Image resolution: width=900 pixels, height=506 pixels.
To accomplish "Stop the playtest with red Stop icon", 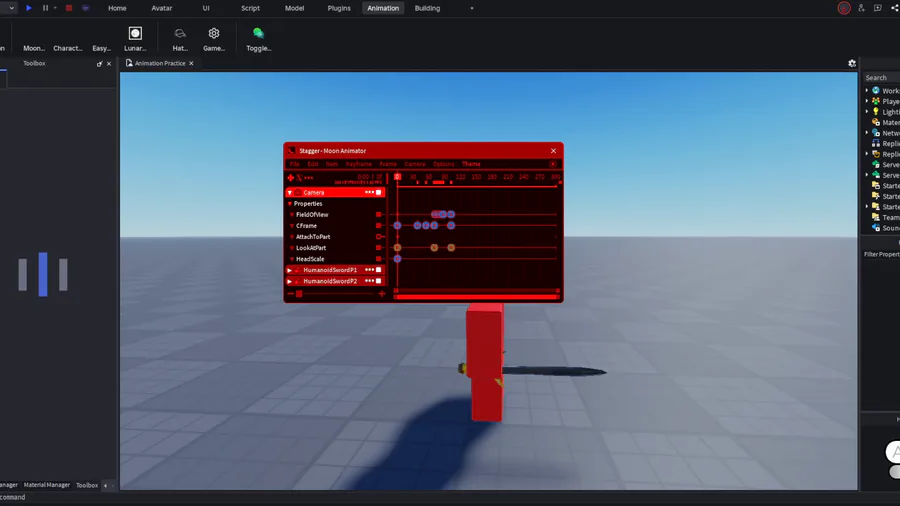I will point(69,8).
